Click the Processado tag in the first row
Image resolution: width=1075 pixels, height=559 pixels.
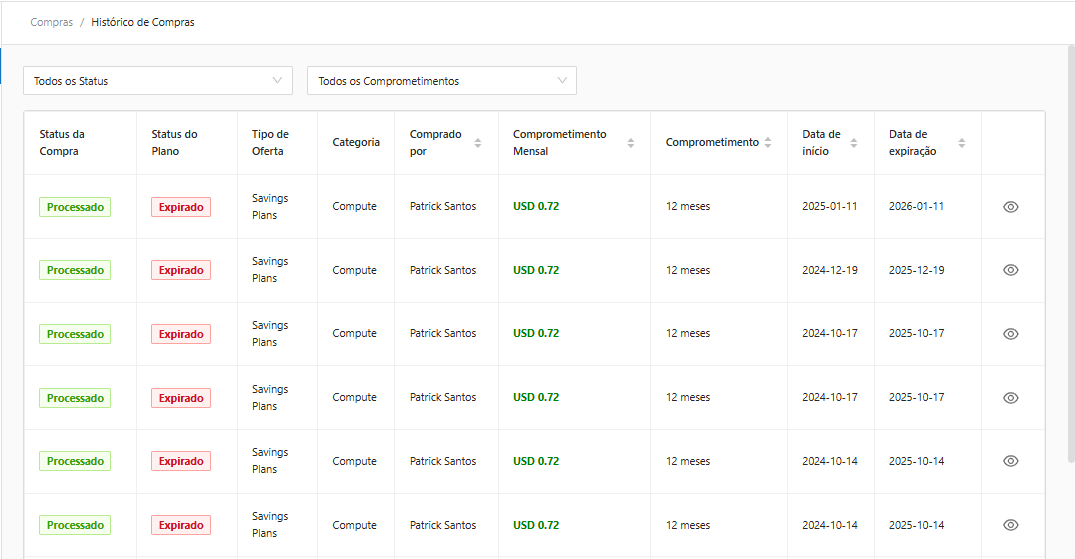pyautogui.click(x=75, y=207)
